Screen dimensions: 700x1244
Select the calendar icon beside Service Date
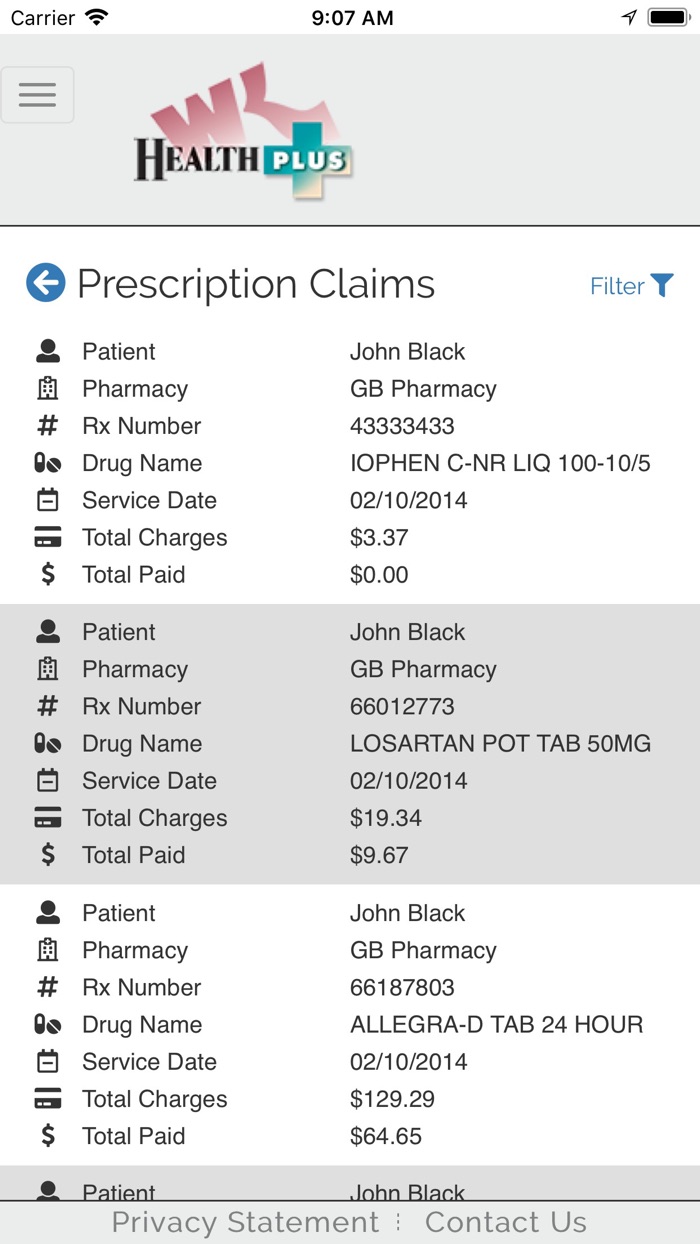click(x=46, y=500)
